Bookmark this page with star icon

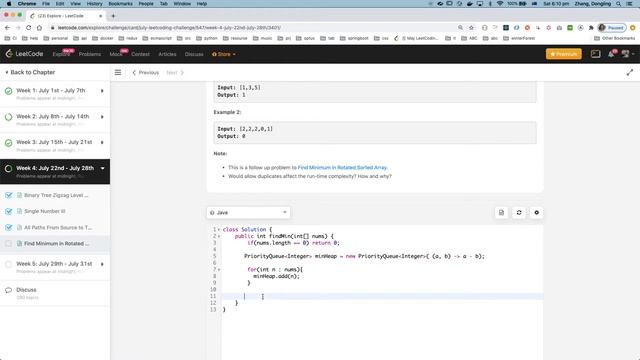[x=471, y=28]
